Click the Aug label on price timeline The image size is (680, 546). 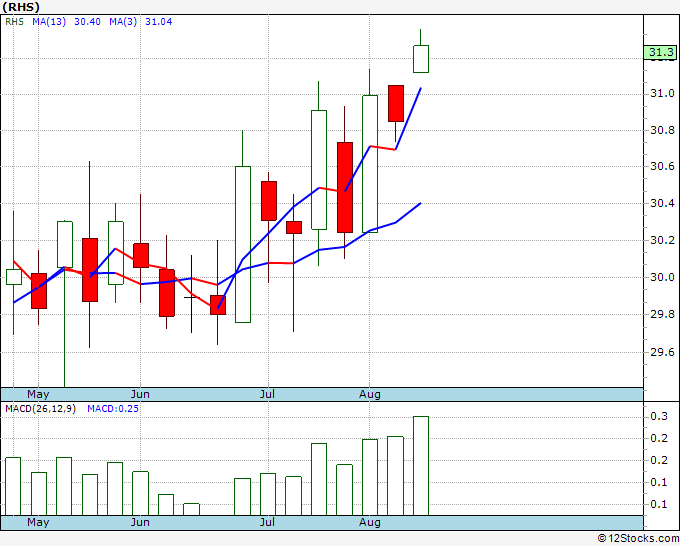click(370, 394)
